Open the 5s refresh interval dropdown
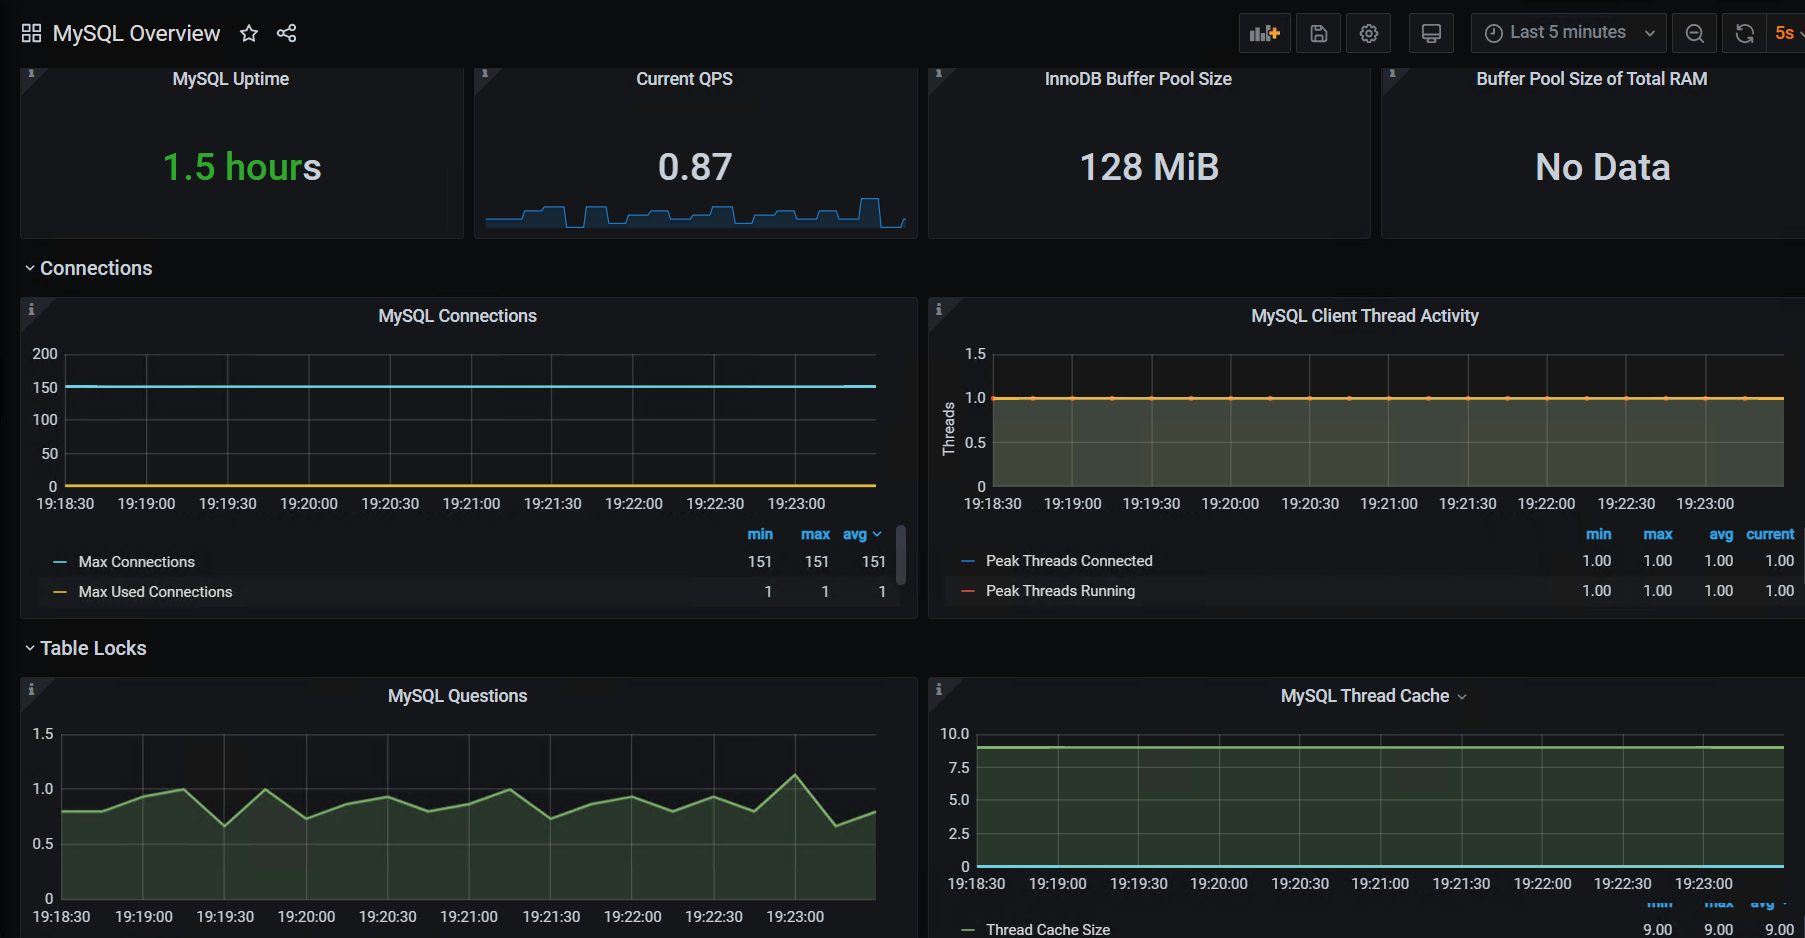The image size is (1805, 938). point(1788,33)
